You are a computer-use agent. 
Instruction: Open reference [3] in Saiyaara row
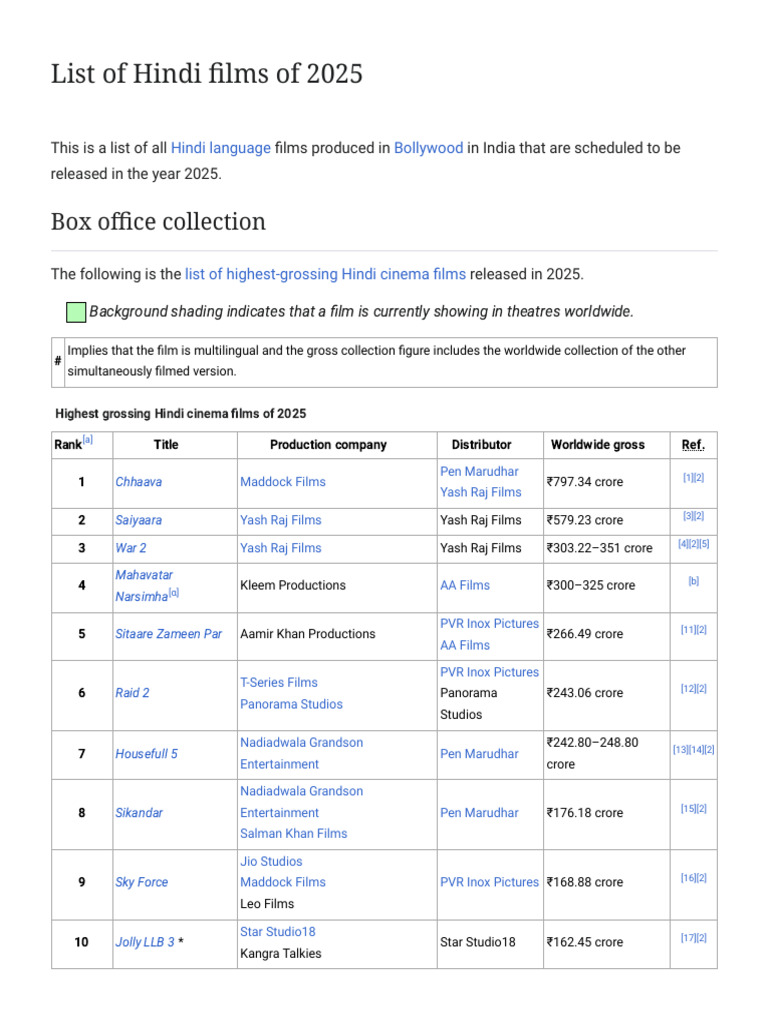click(x=688, y=517)
